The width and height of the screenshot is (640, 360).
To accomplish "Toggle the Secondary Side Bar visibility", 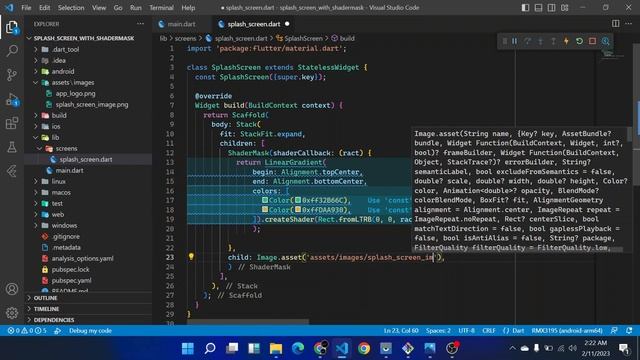I will pyautogui.click(x=551, y=7).
